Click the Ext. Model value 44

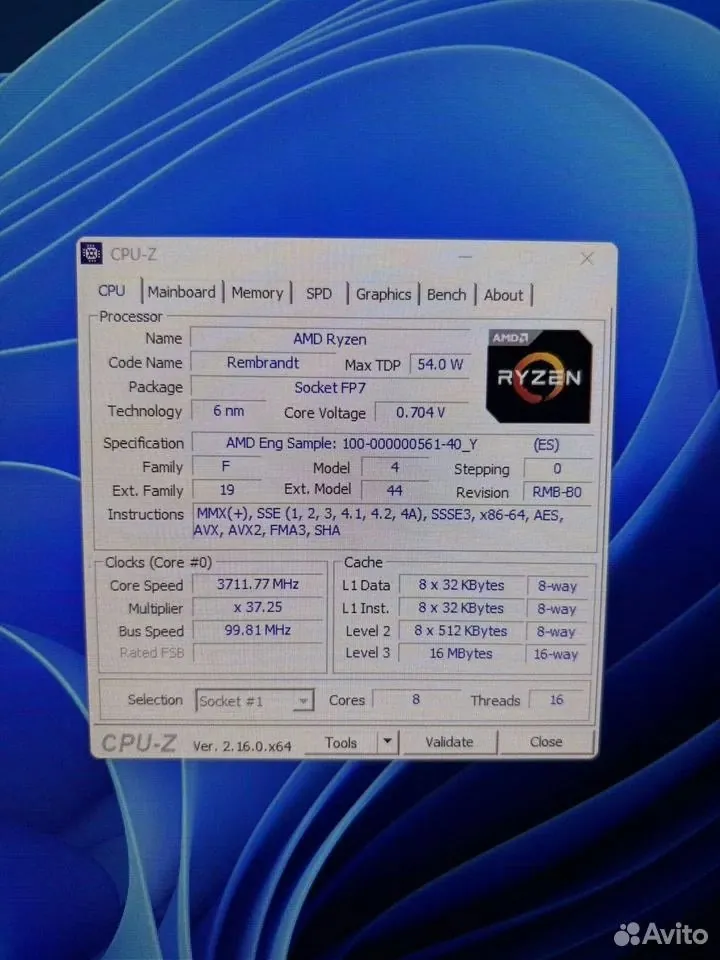pos(394,490)
